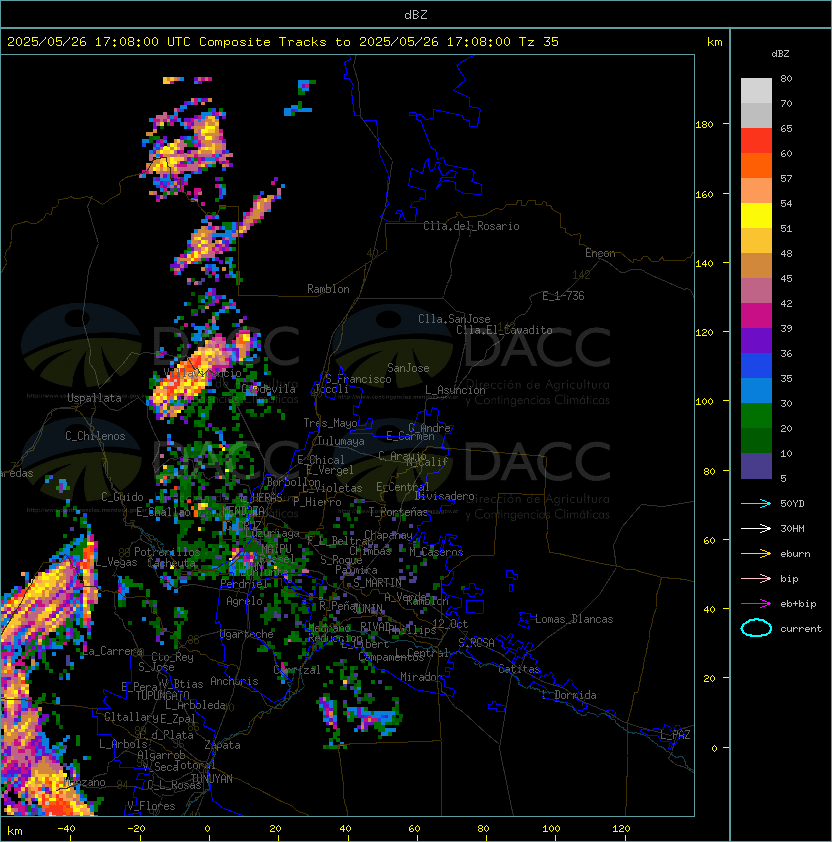Click the 'Mirador' map label
The width and height of the screenshot is (832, 842).
(422, 677)
